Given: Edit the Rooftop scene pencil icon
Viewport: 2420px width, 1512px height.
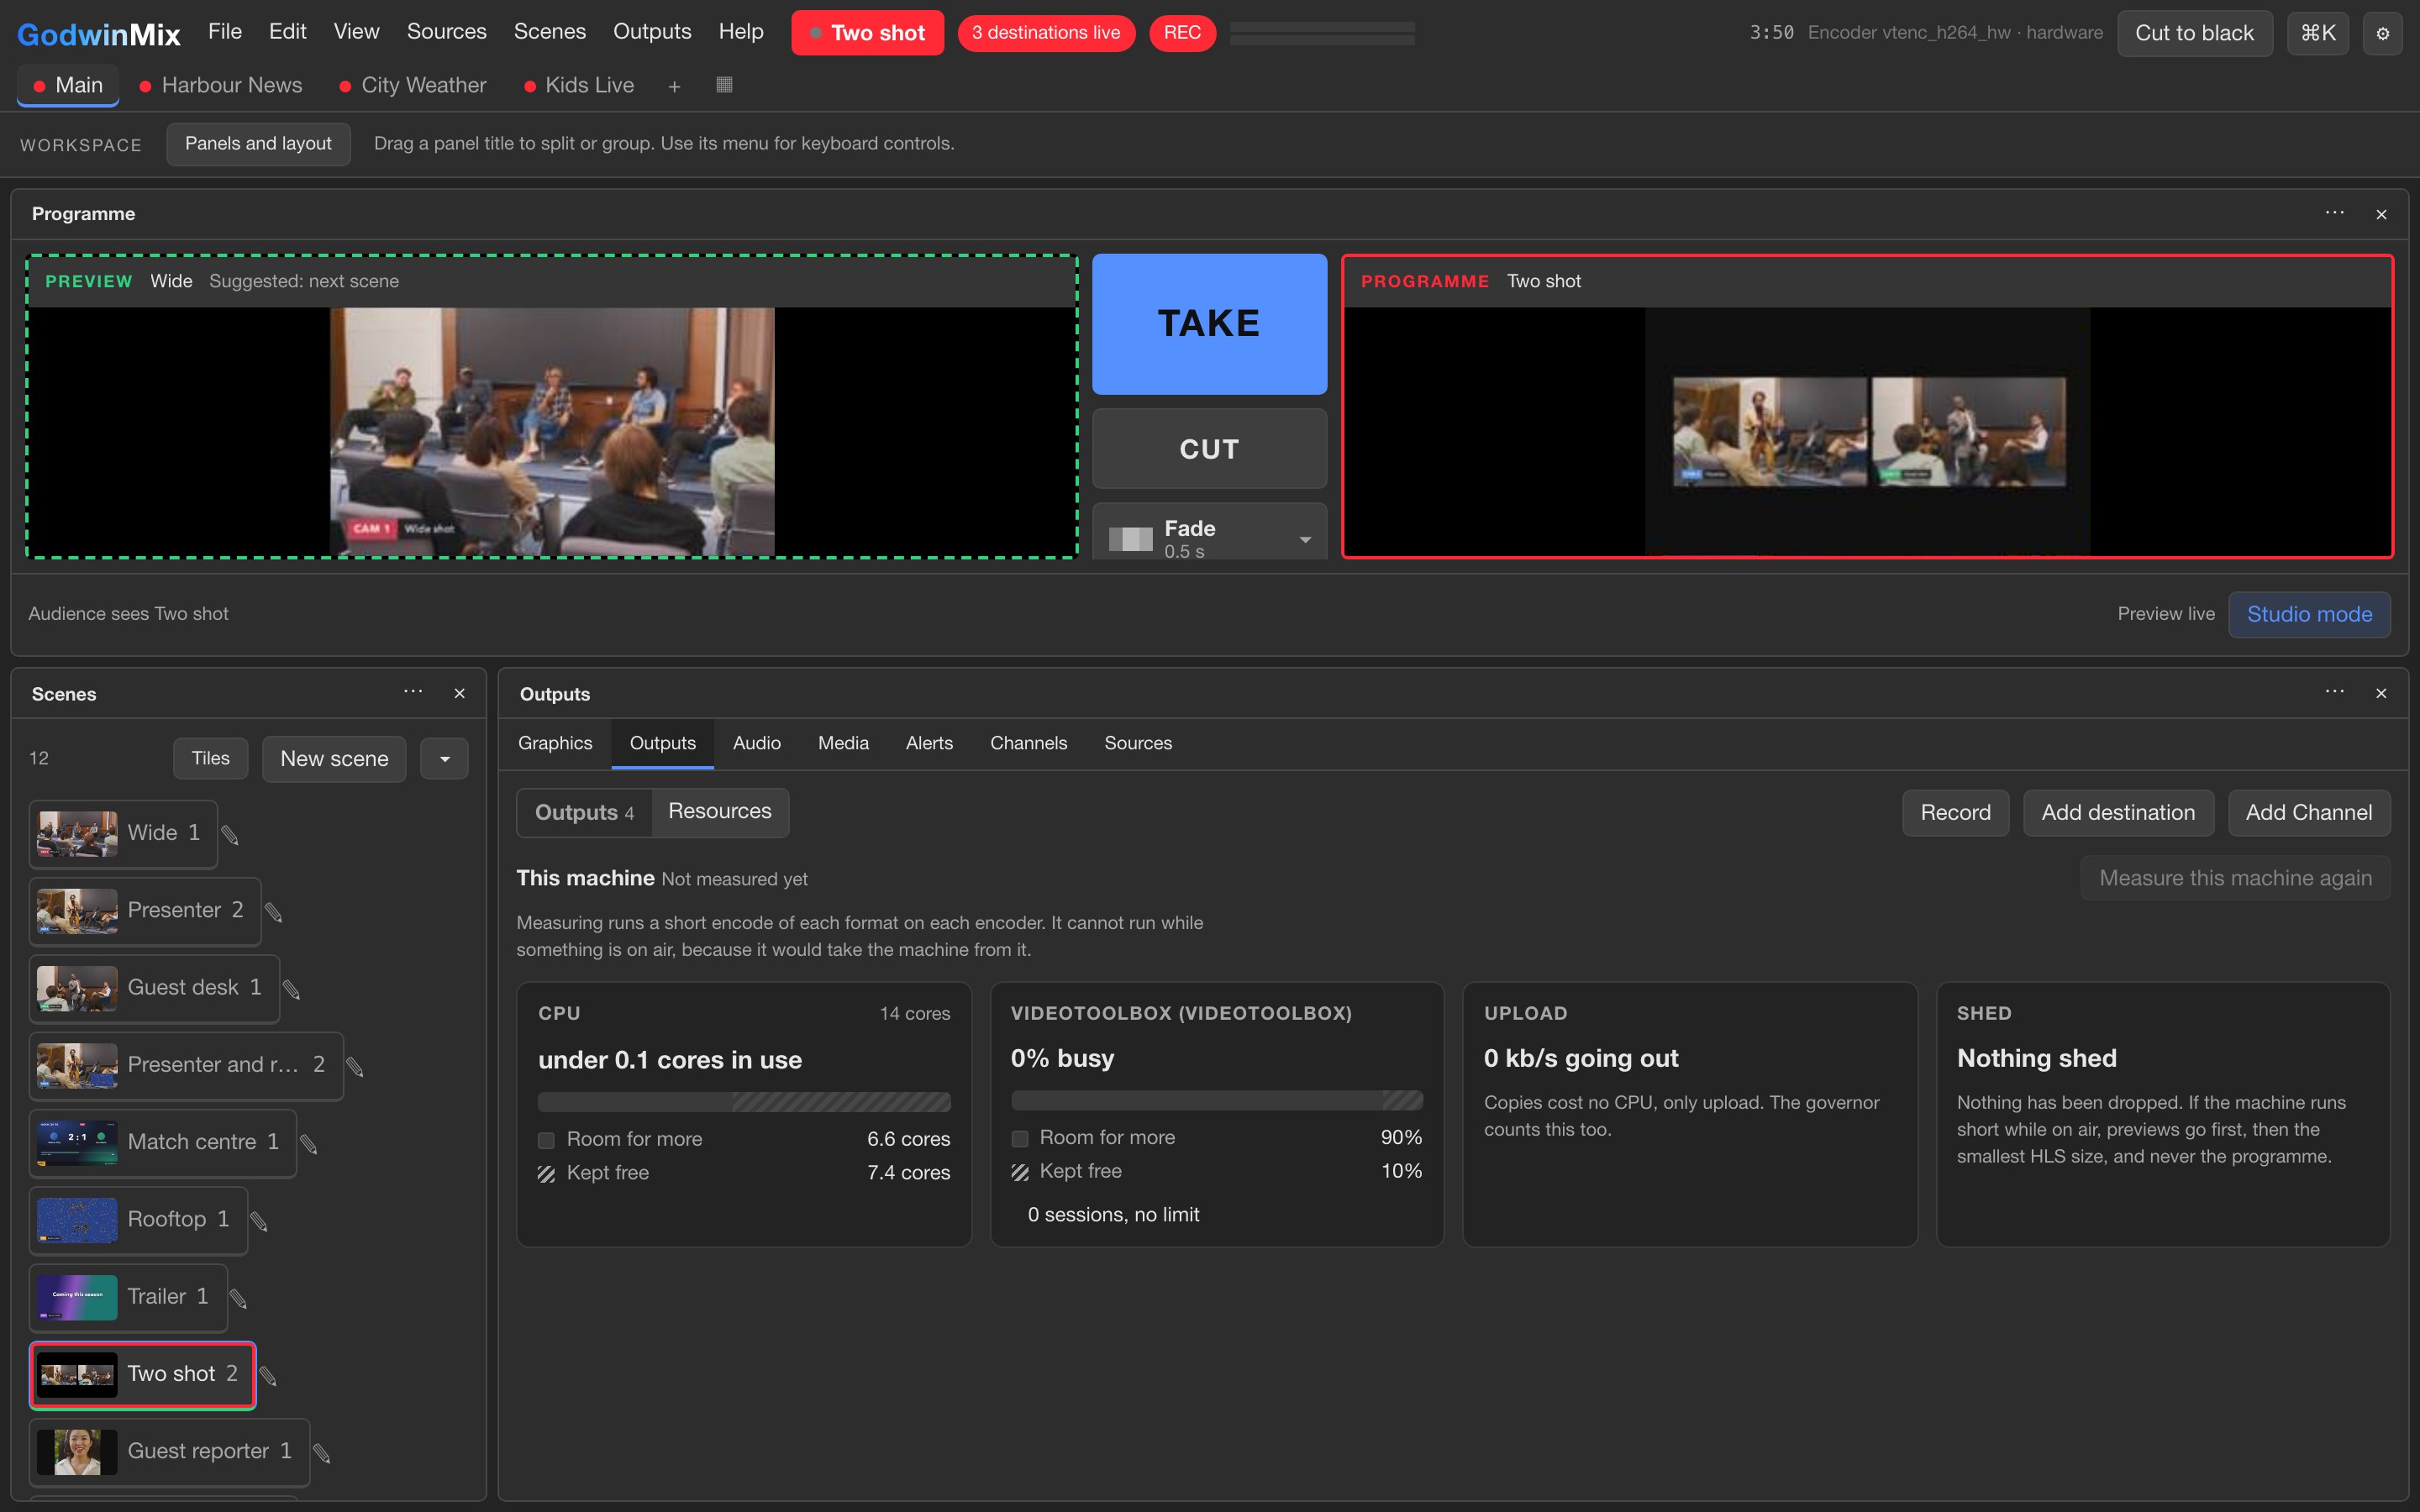Looking at the screenshot, I should coord(258,1221).
